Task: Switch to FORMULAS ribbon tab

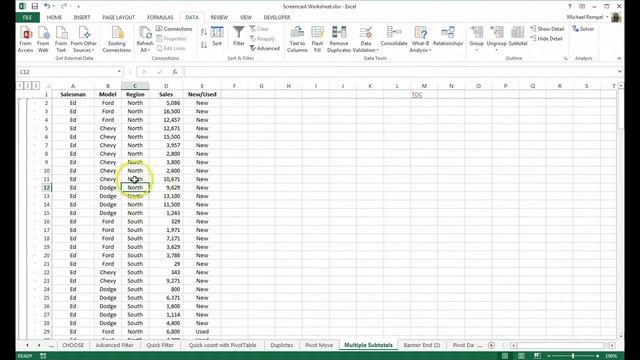Action: point(160,18)
